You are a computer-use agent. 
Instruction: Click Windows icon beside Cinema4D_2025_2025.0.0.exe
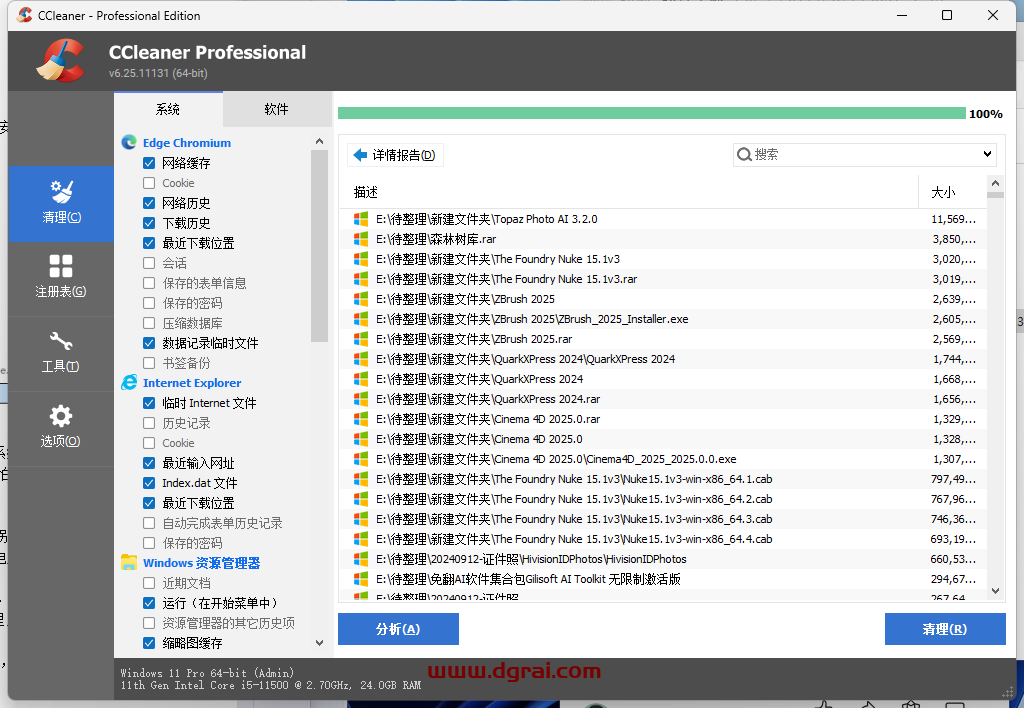[360, 459]
